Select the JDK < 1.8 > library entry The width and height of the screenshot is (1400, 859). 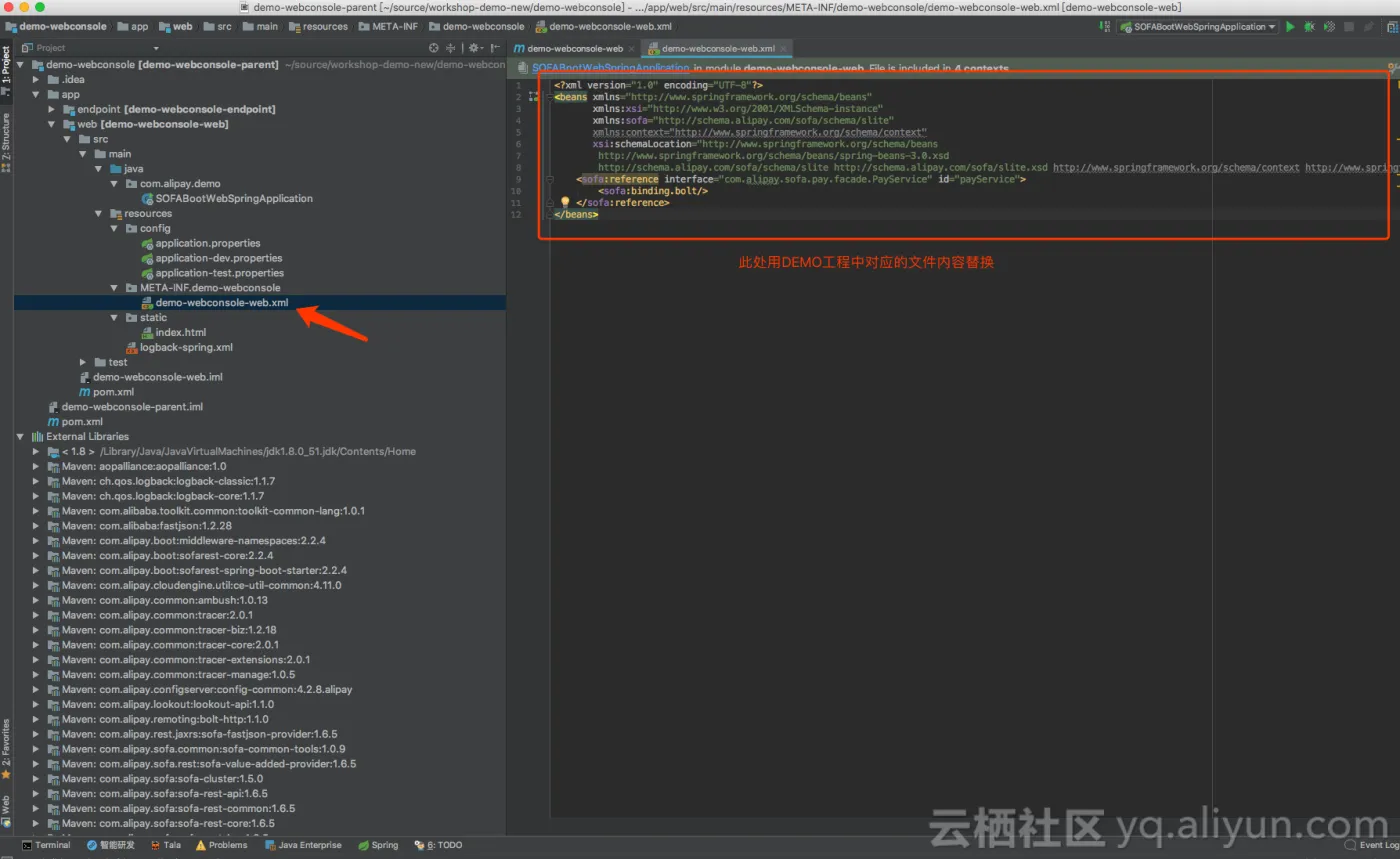[231, 451]
